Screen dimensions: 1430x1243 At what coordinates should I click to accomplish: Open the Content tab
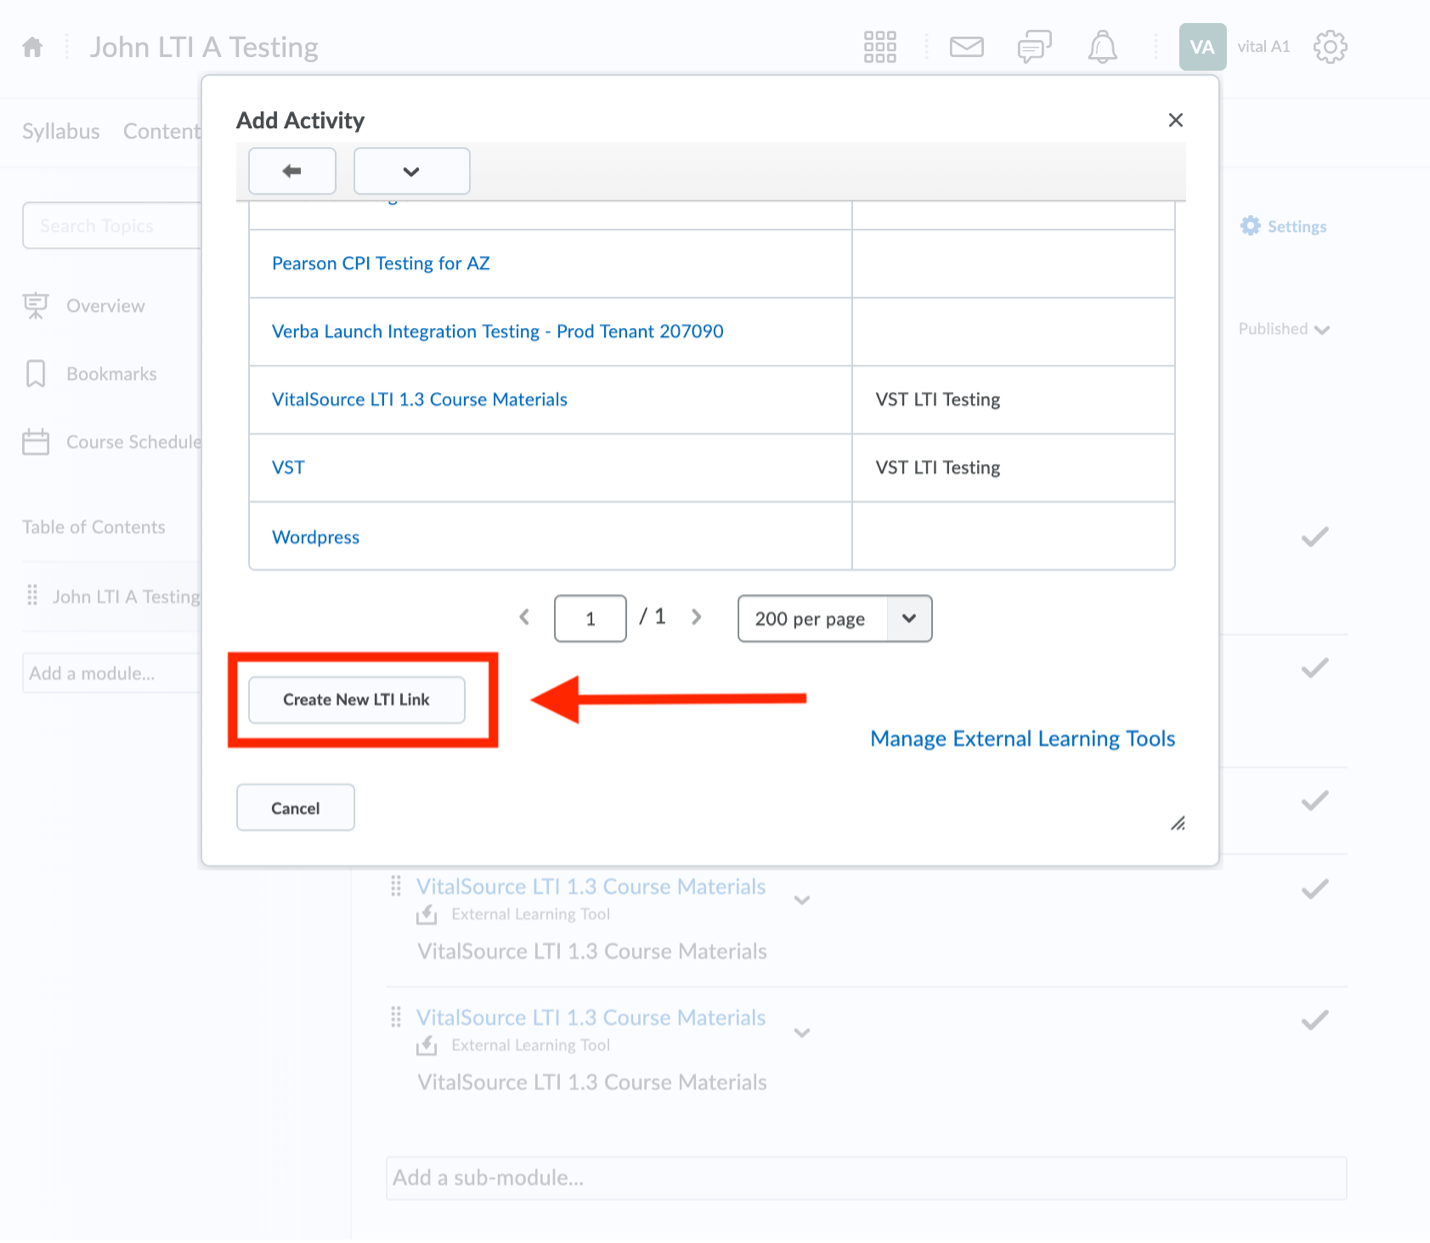(x=162, y=131)
